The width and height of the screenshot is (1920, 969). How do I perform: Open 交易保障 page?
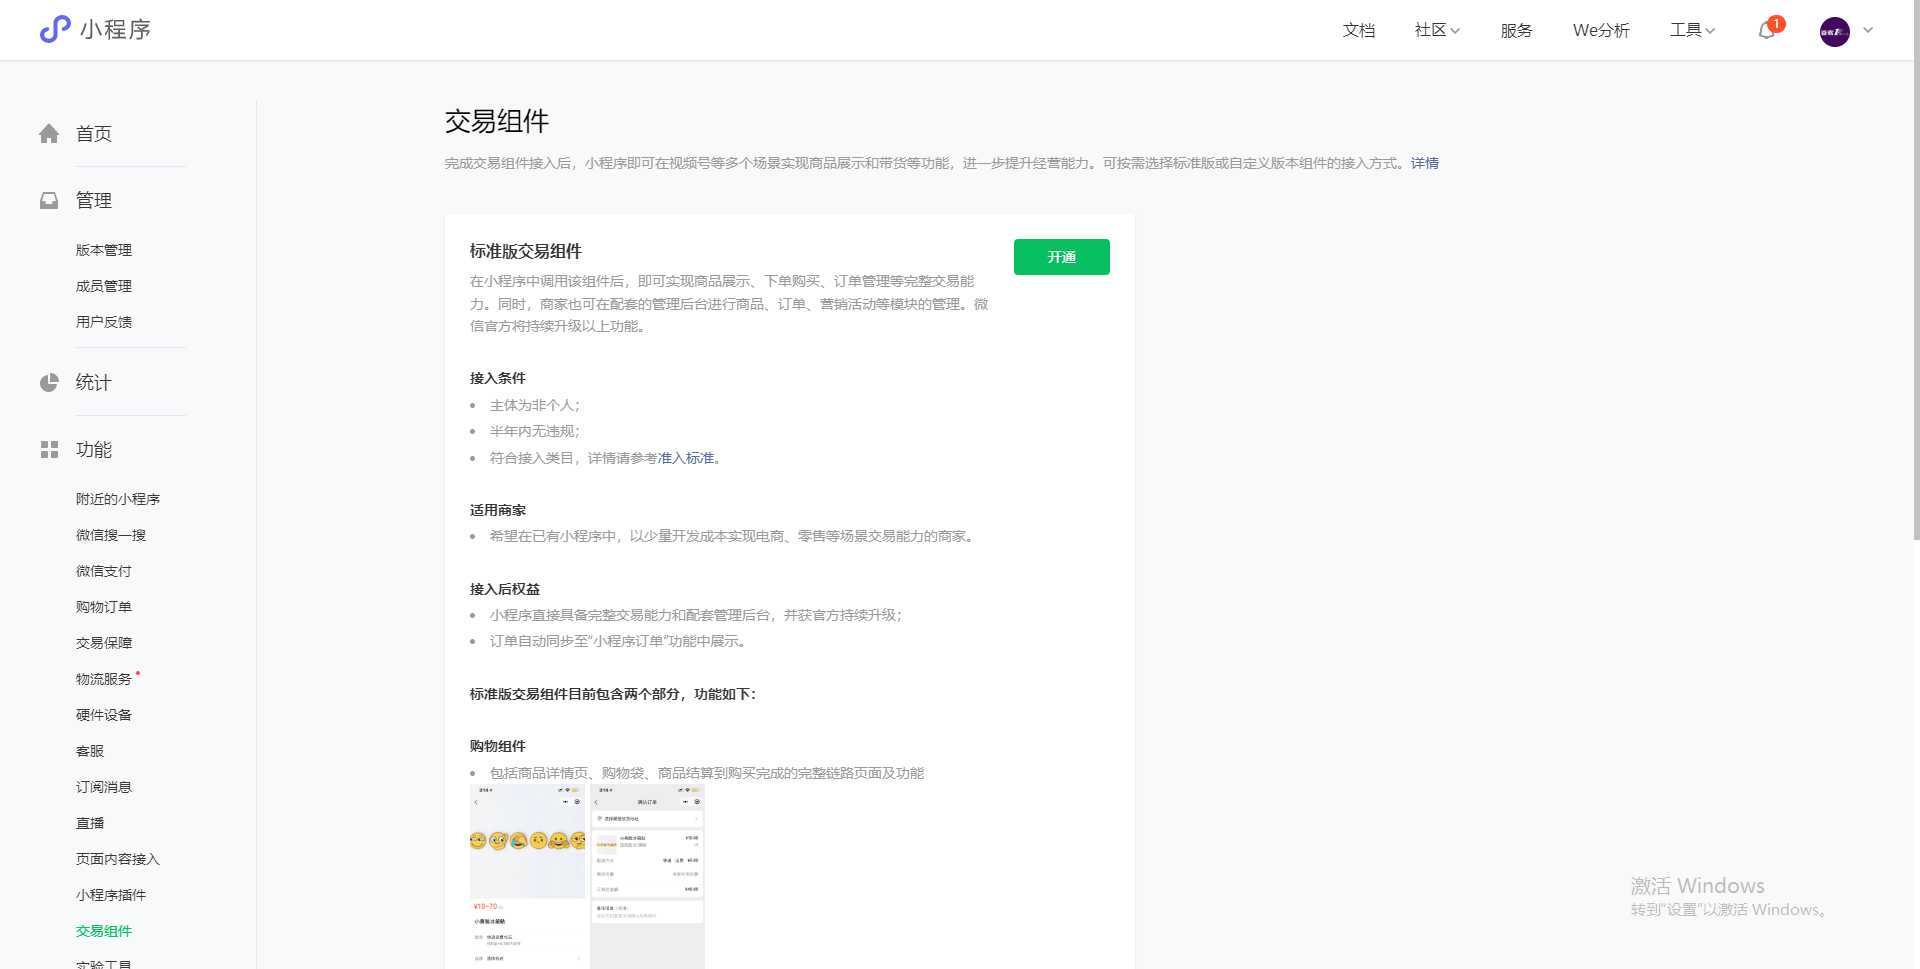(104, 643)
